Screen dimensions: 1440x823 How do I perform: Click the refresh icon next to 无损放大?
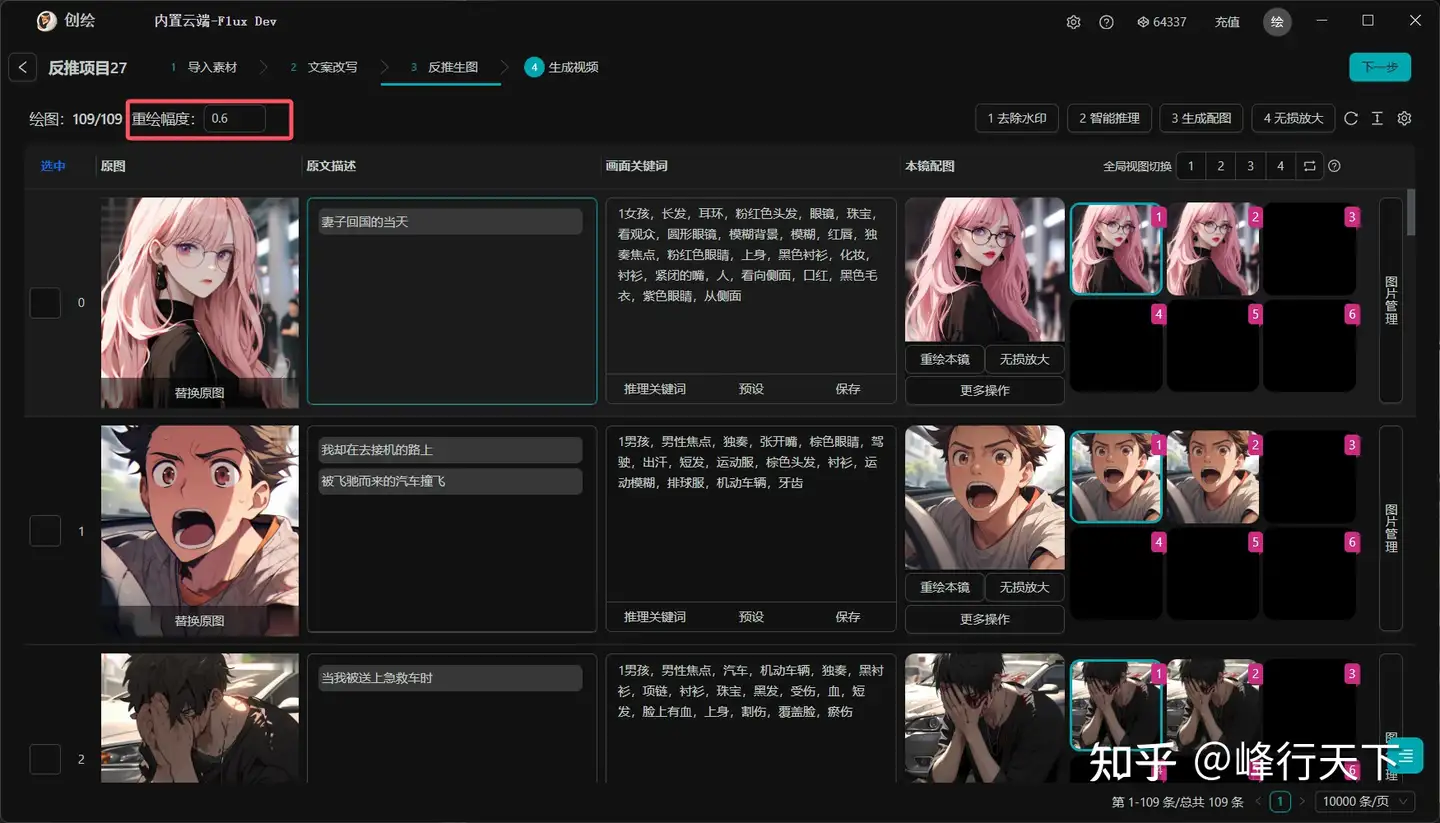pos(1351,118)
